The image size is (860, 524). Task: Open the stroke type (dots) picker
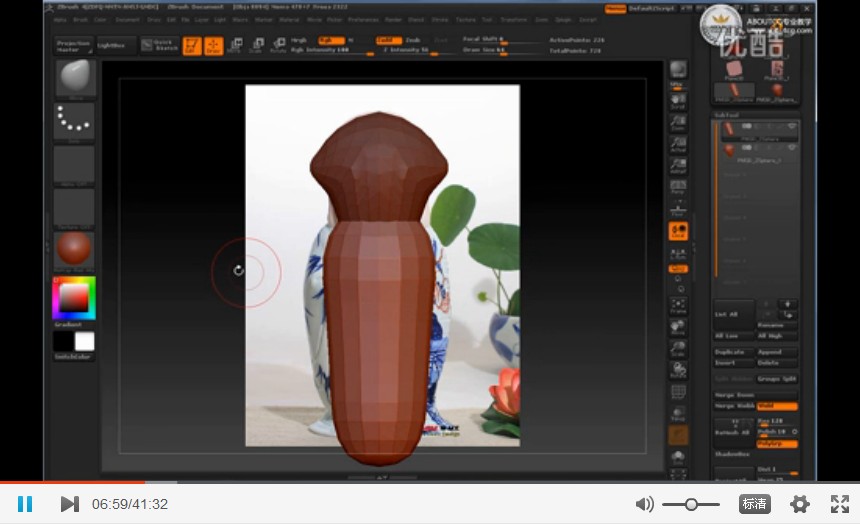pyautogui.click(x=75, y=123)
